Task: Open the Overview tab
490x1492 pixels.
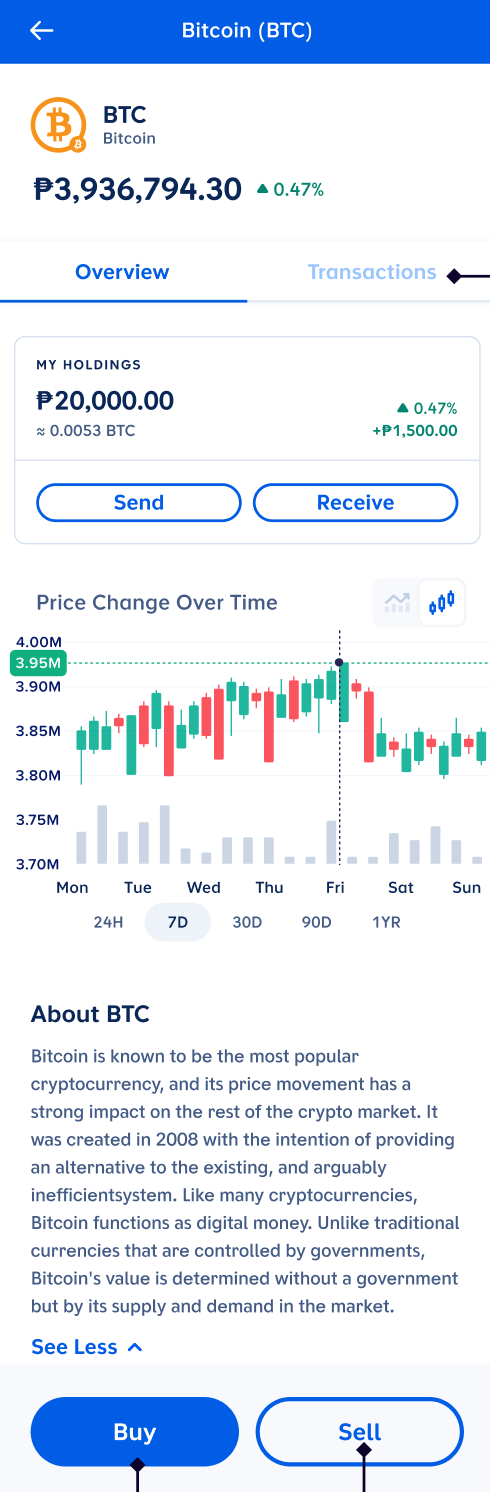Action: [123, 272]
